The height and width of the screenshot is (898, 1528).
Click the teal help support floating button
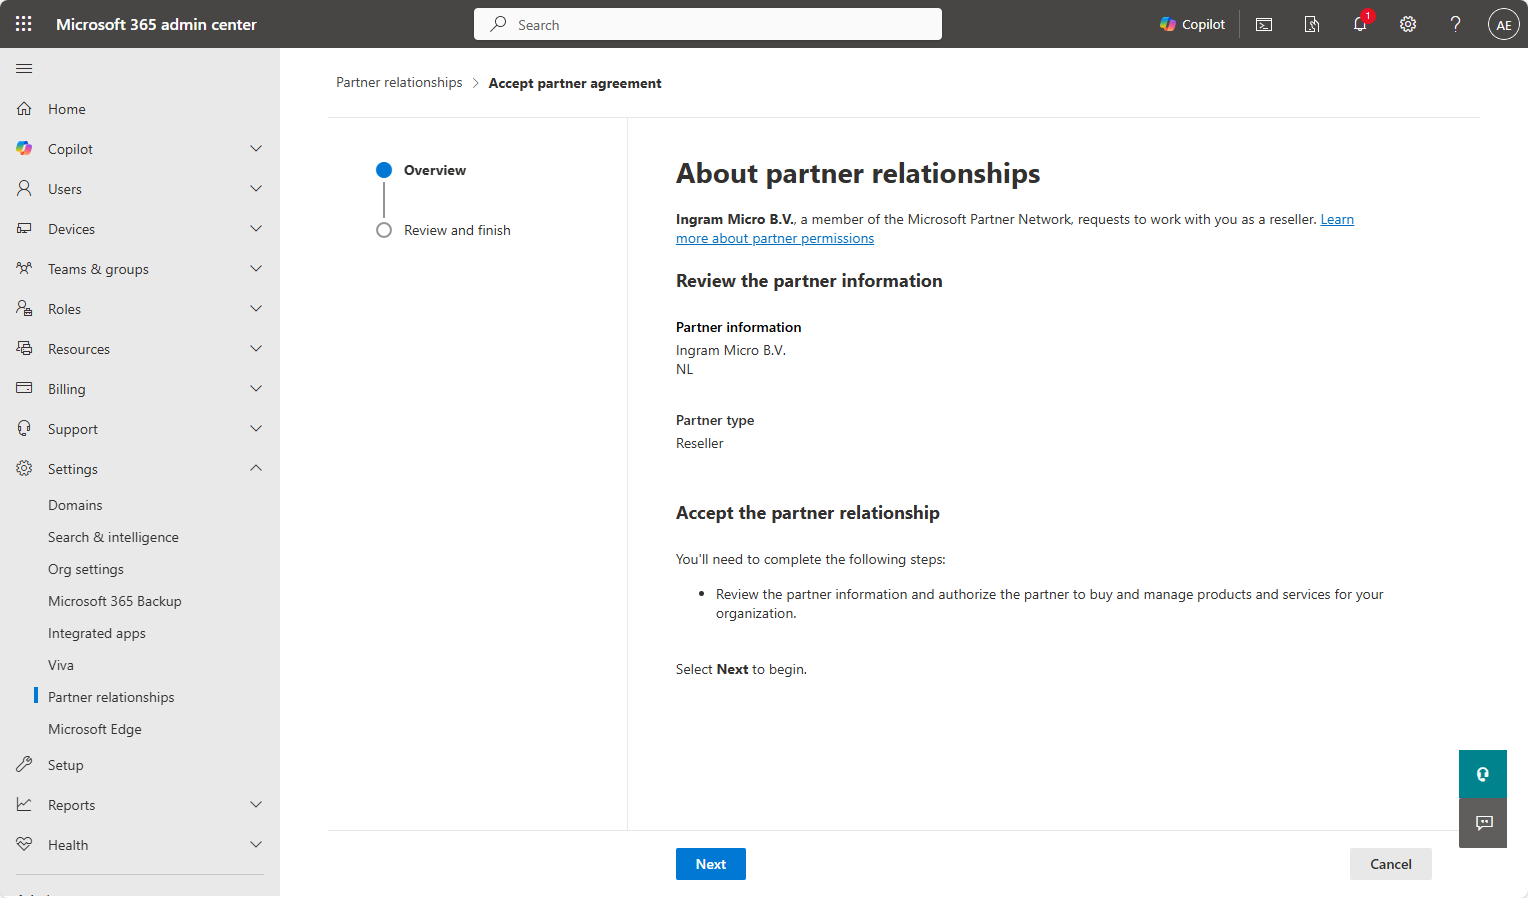click(x=1483, y=774)
